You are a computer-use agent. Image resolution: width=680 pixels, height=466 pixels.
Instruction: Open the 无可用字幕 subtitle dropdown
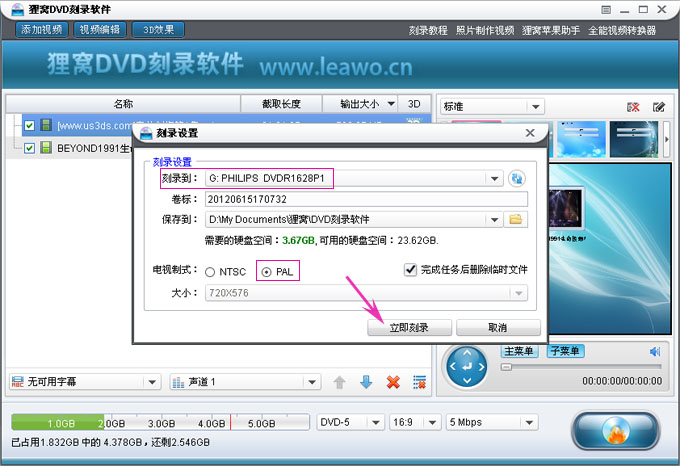[x=152, y=382]
